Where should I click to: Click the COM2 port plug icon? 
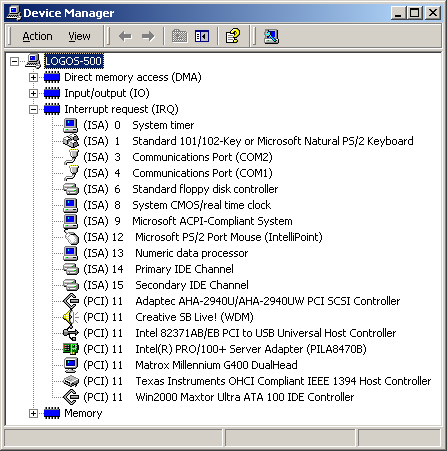[x=71, y=157]
